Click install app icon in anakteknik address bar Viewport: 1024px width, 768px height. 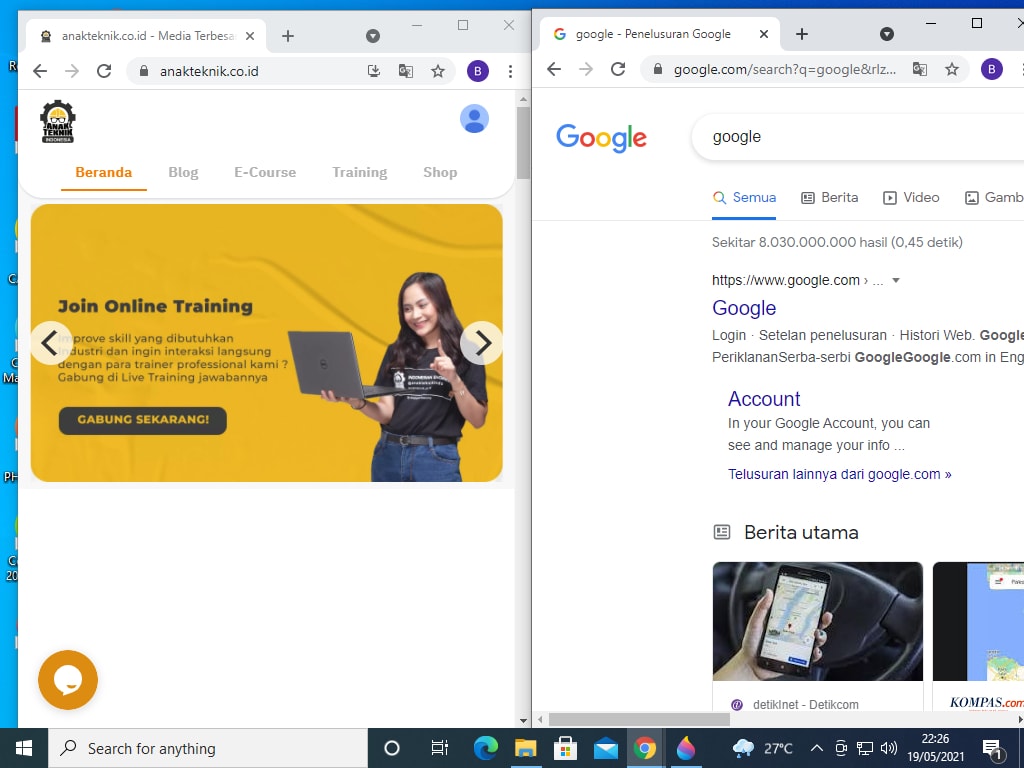tap(374, 71)
